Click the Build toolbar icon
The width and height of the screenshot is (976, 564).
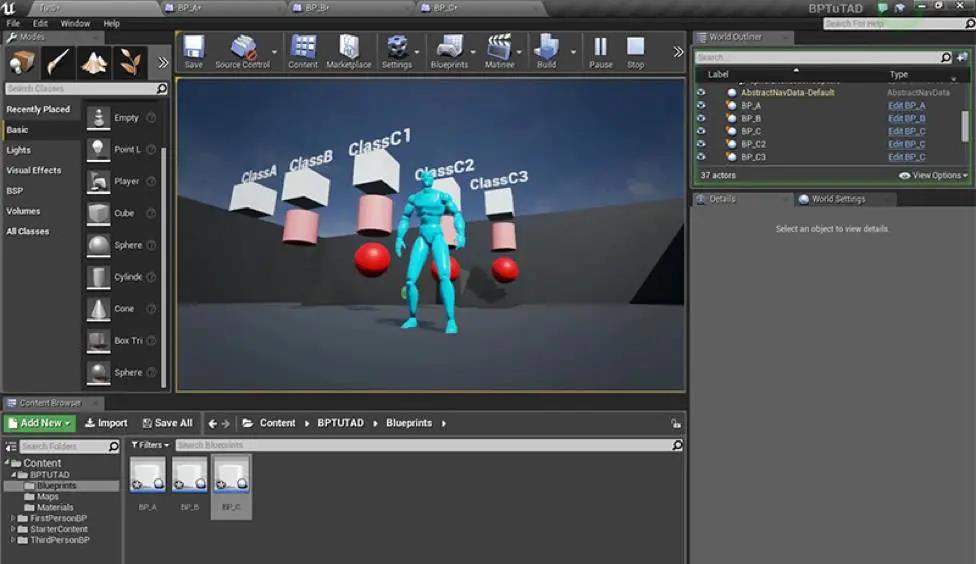tap(547, 51)
